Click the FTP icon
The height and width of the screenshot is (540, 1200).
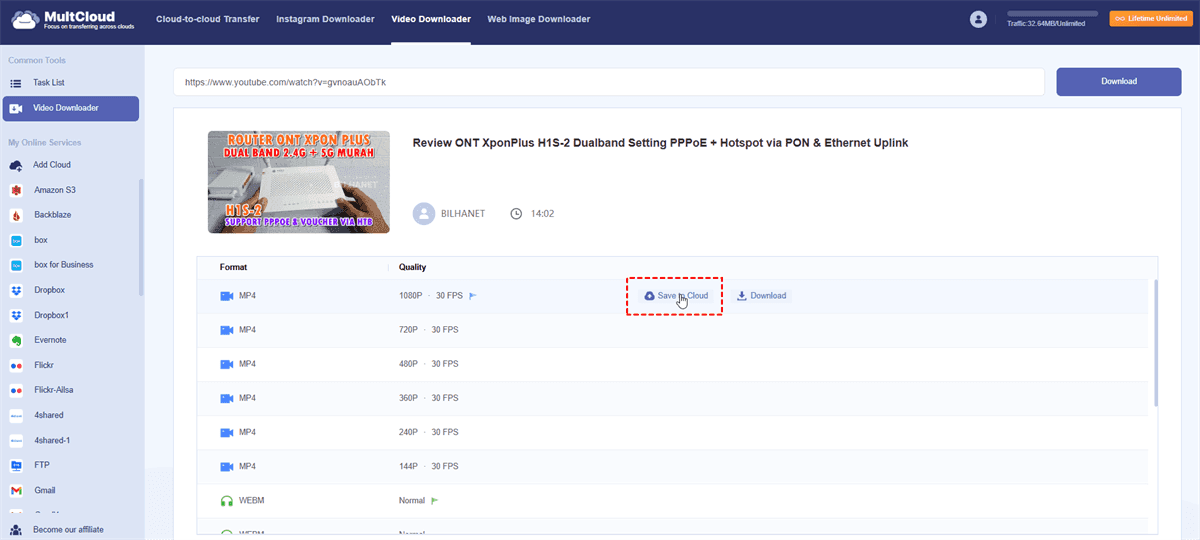coord(16,465)
